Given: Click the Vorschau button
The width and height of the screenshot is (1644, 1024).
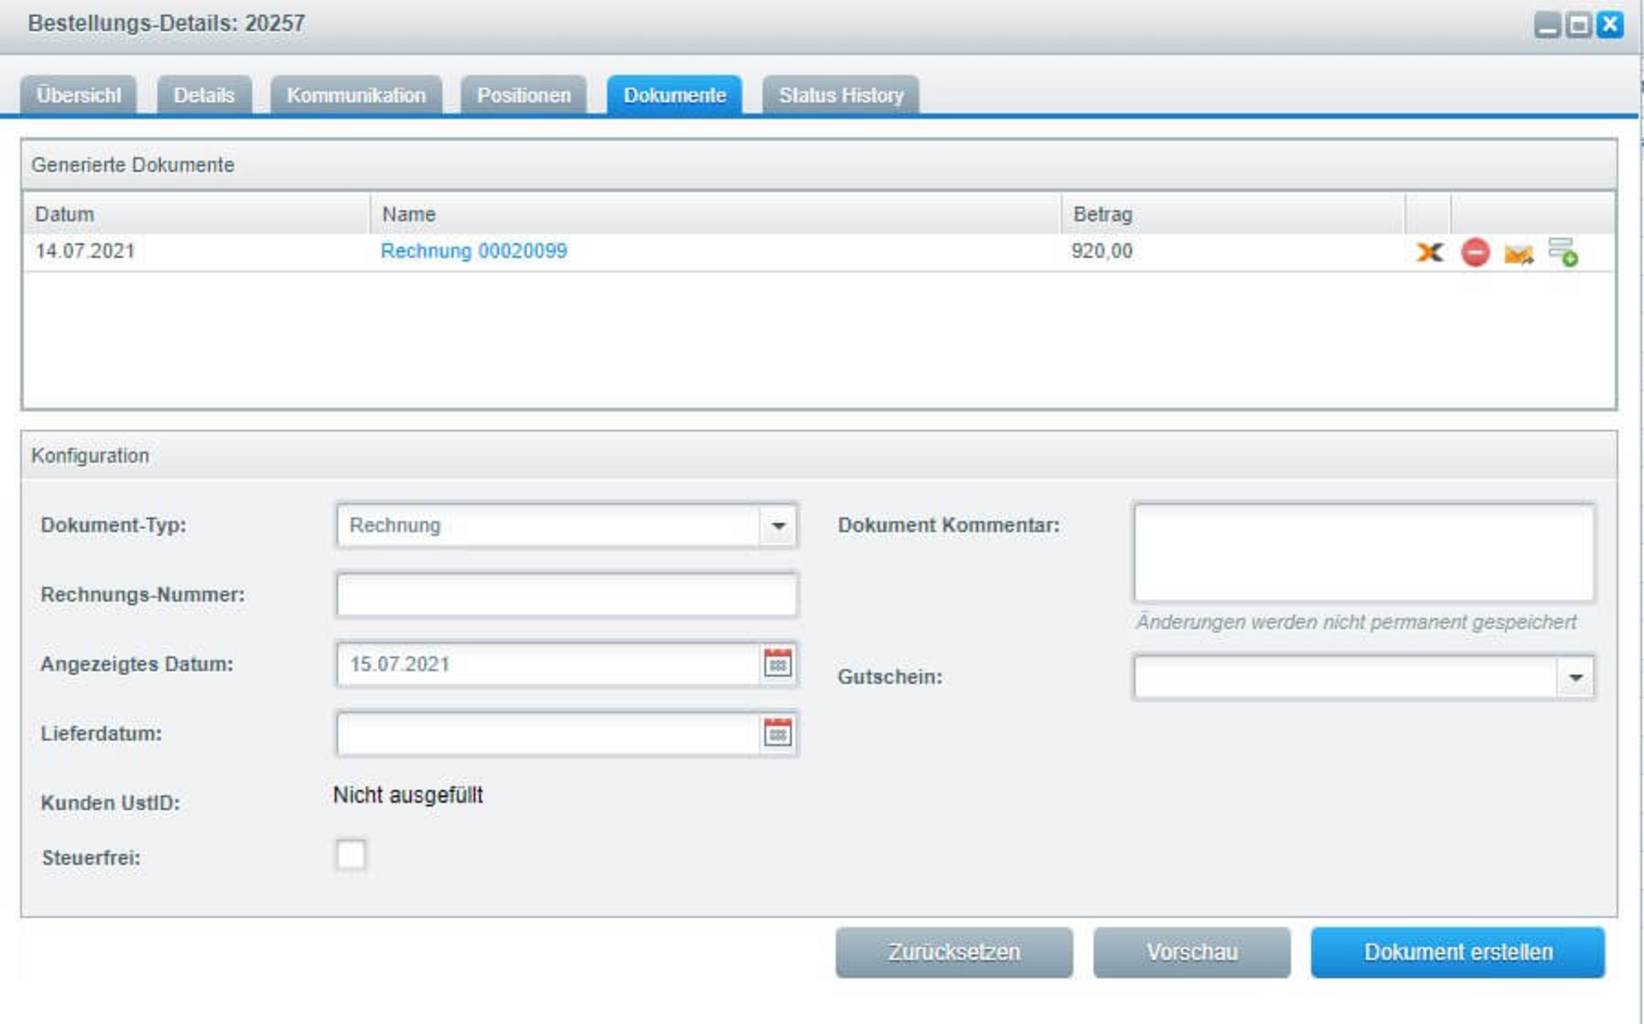Looking at the screenshot, I should point(1191,952).
